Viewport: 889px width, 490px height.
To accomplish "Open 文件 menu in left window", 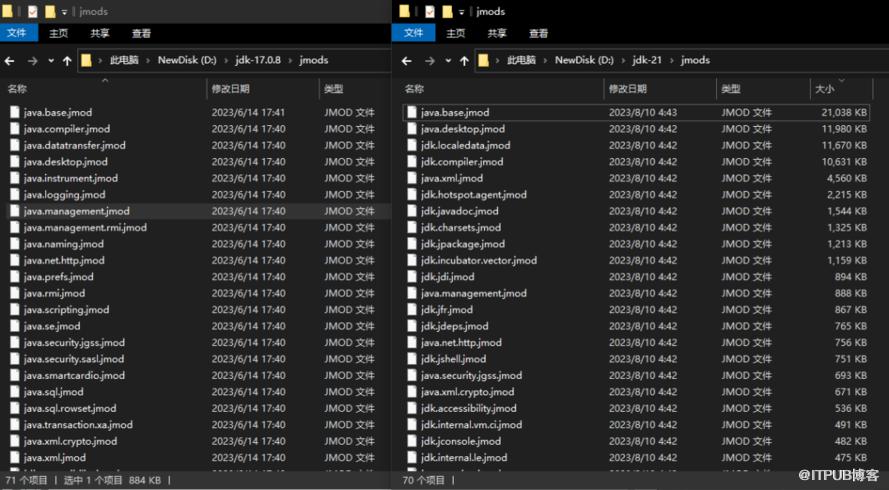I will [x=17, y=33].
